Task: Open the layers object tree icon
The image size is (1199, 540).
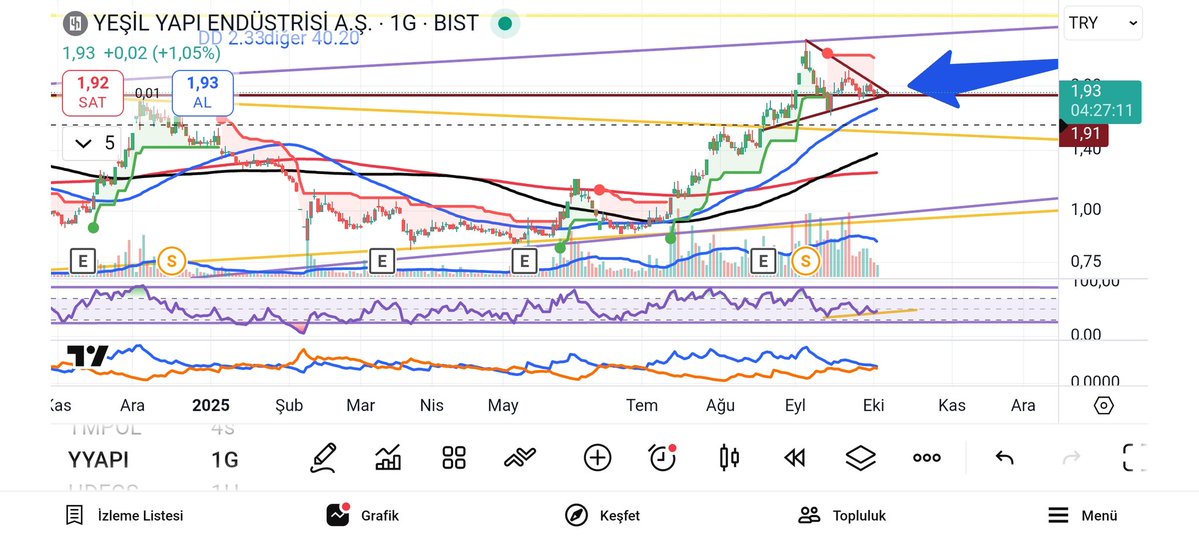Action: 860,458
